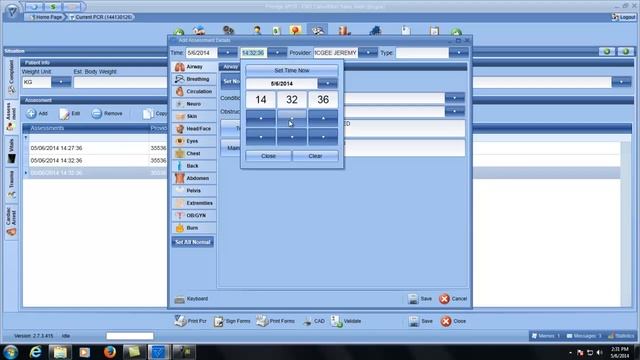640x360 pixels.
Task: Open Sign Forms
Action: pos(232,321)
